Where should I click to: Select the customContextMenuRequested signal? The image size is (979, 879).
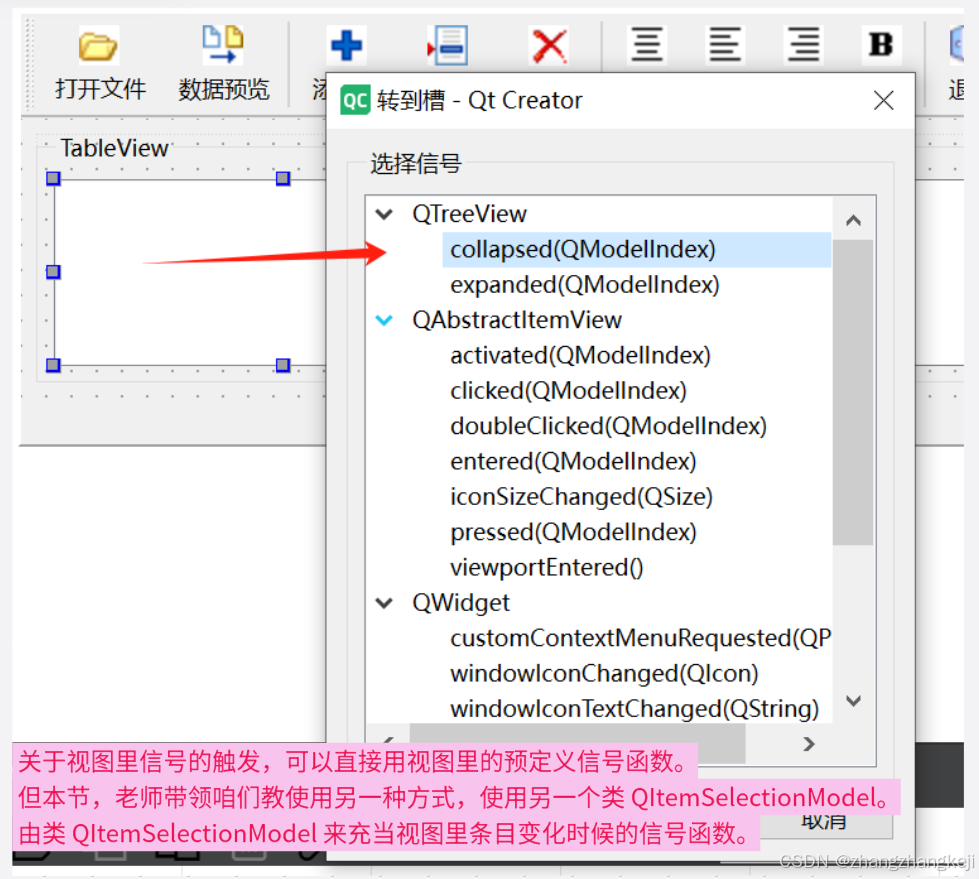pyautogui.click(x=641, y=638)
